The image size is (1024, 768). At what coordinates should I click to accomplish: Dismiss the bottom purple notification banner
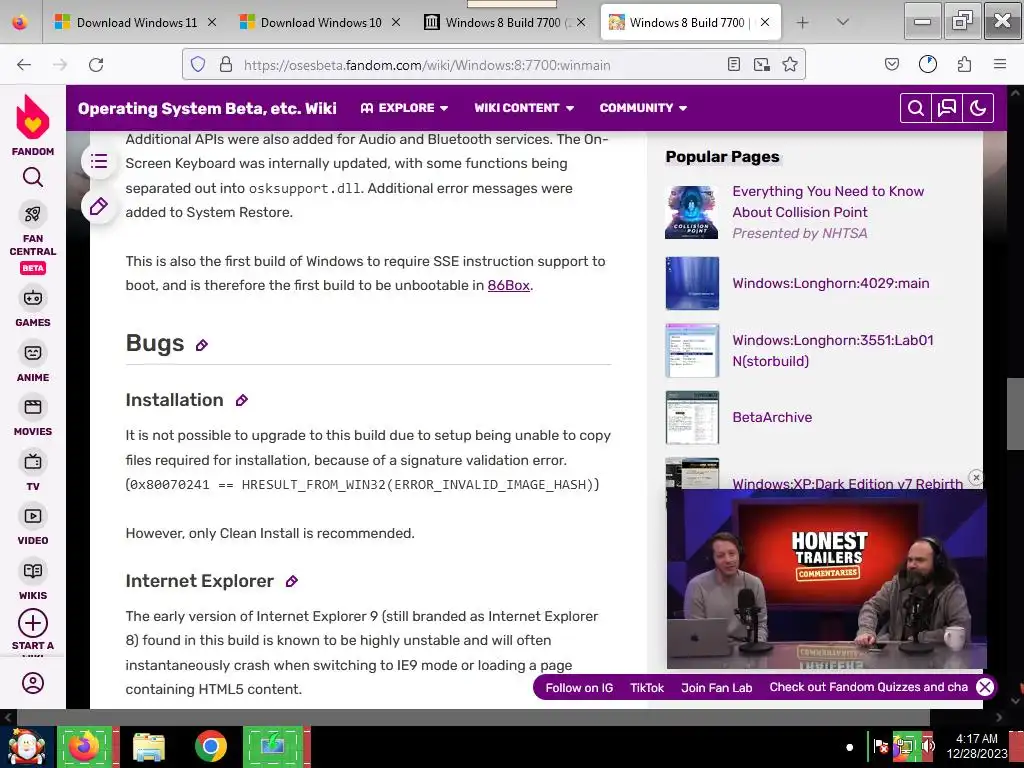point(985,687)
